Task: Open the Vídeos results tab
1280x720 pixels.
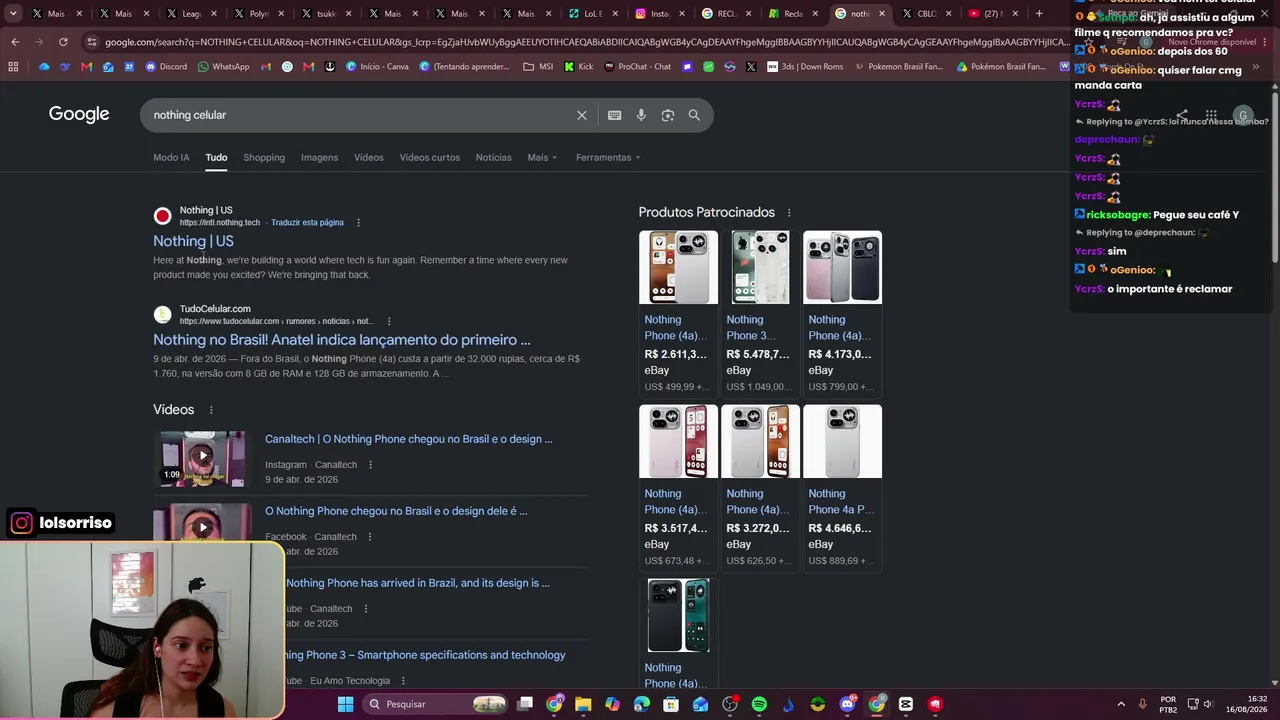Action: click(x=368, y=157)
